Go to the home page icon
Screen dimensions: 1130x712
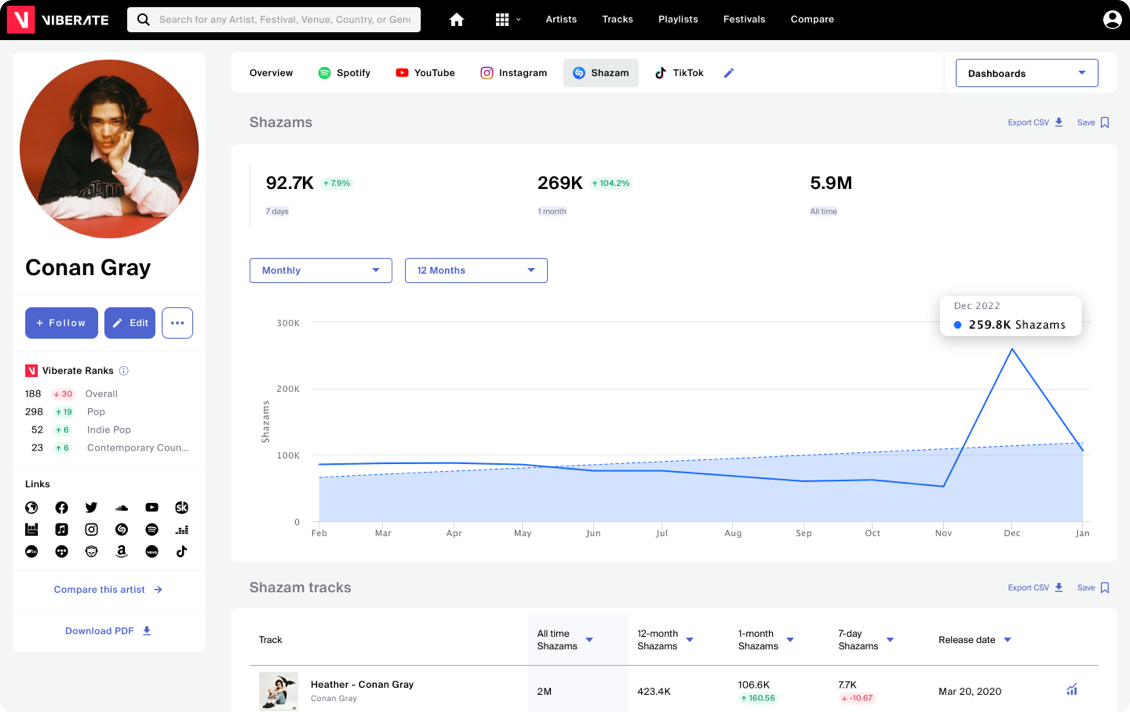[x=456, y=19]
